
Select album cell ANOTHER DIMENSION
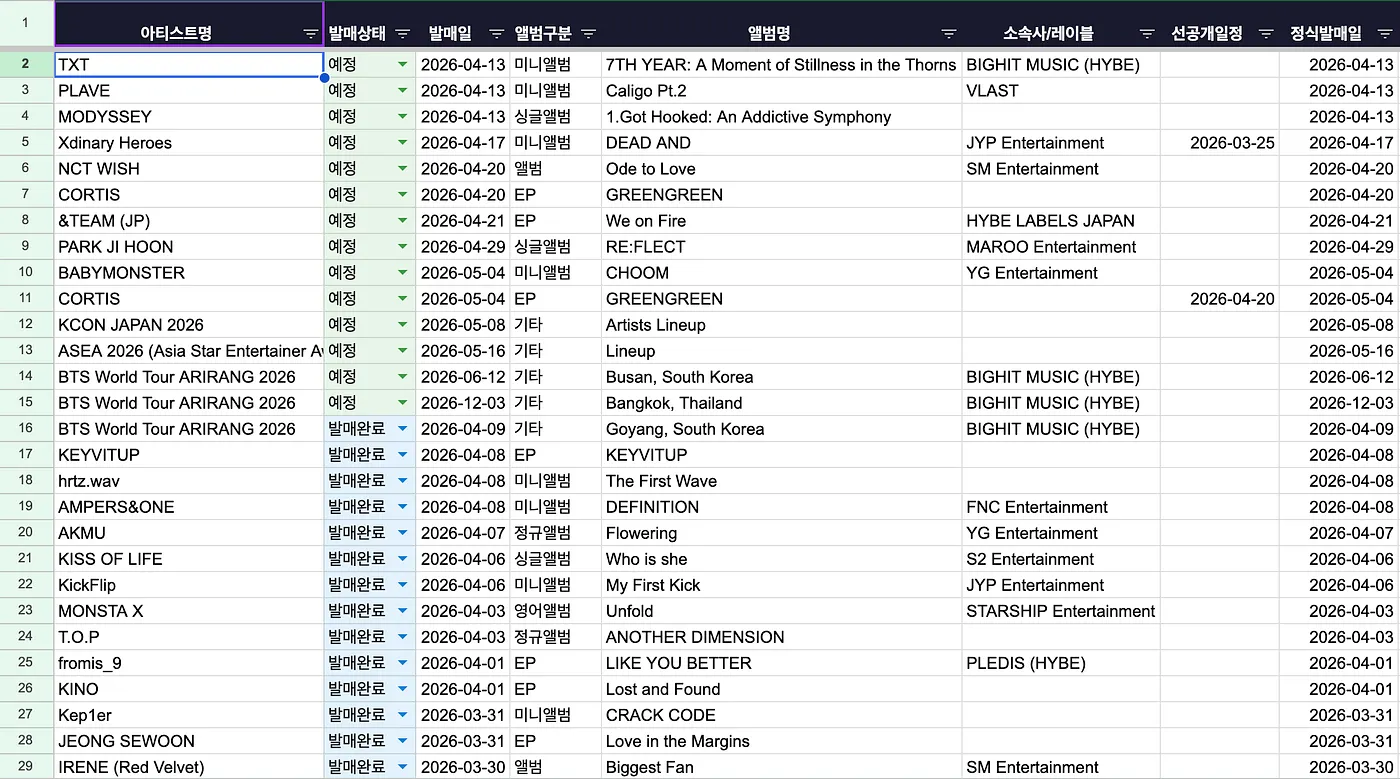781,637
